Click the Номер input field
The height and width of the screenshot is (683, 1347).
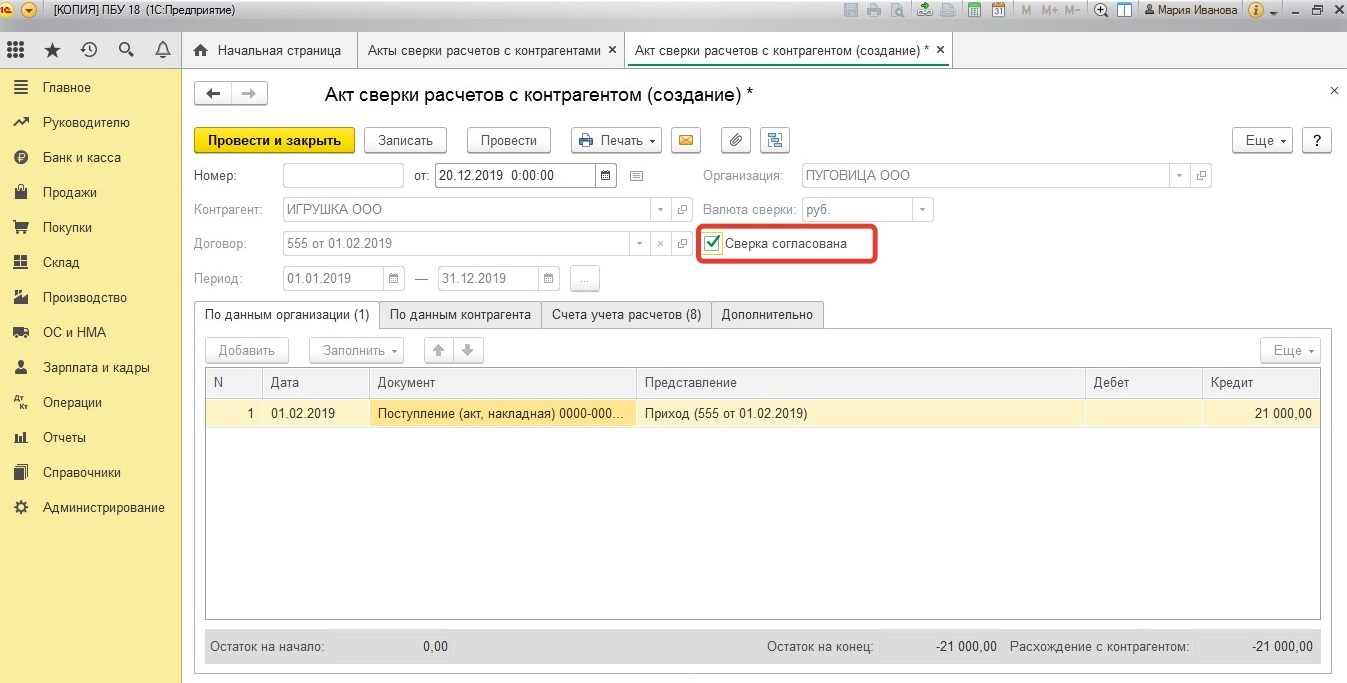[342, 176]
